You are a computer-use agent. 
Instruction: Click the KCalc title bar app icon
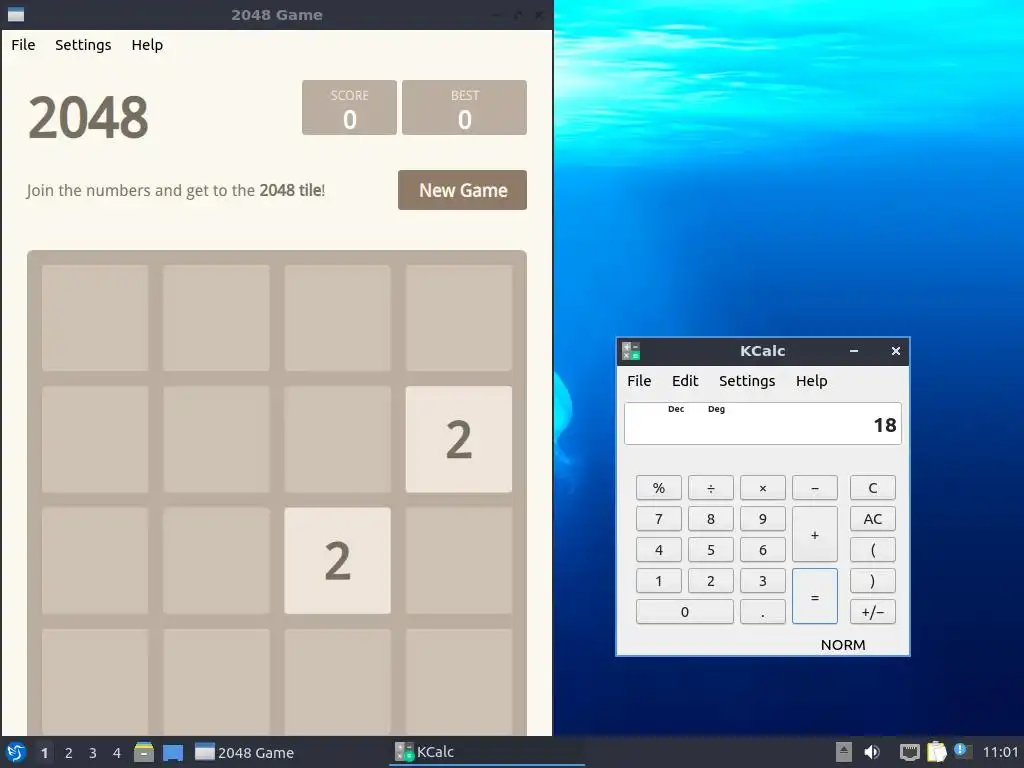631,351
